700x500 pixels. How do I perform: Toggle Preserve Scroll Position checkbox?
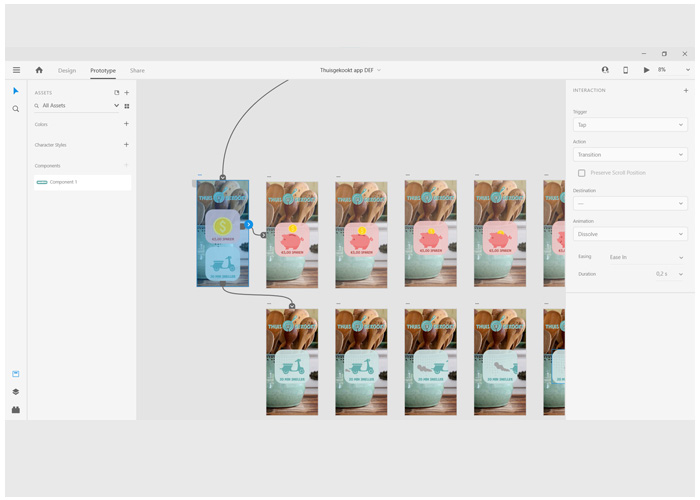pos(582,173)
